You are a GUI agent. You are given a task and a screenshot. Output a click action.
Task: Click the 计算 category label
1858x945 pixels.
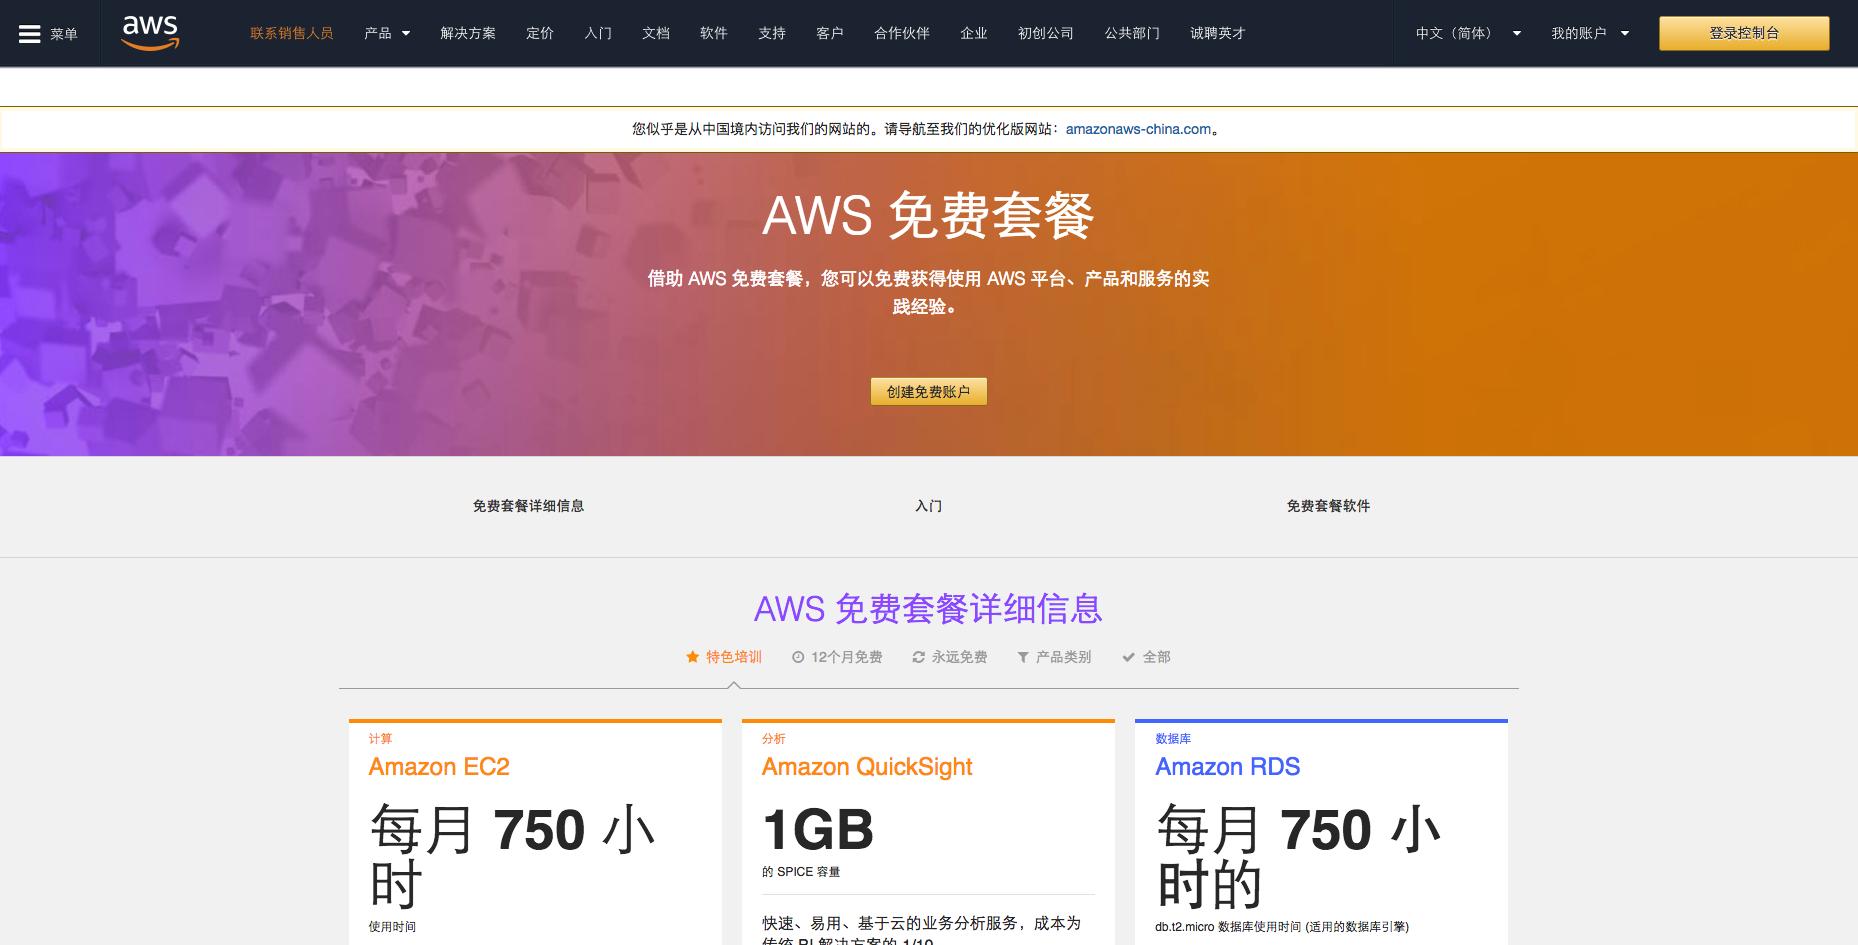pos(380,739)
